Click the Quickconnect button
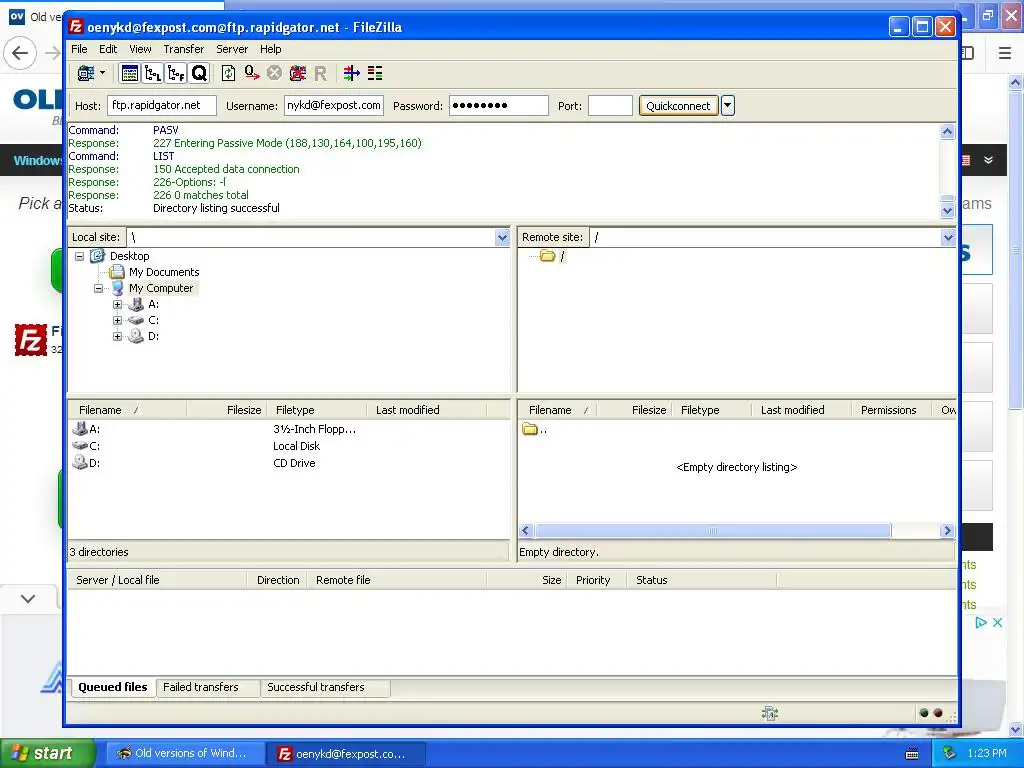The height and width of the screenshot is (768, 1024). coord(678,106)
